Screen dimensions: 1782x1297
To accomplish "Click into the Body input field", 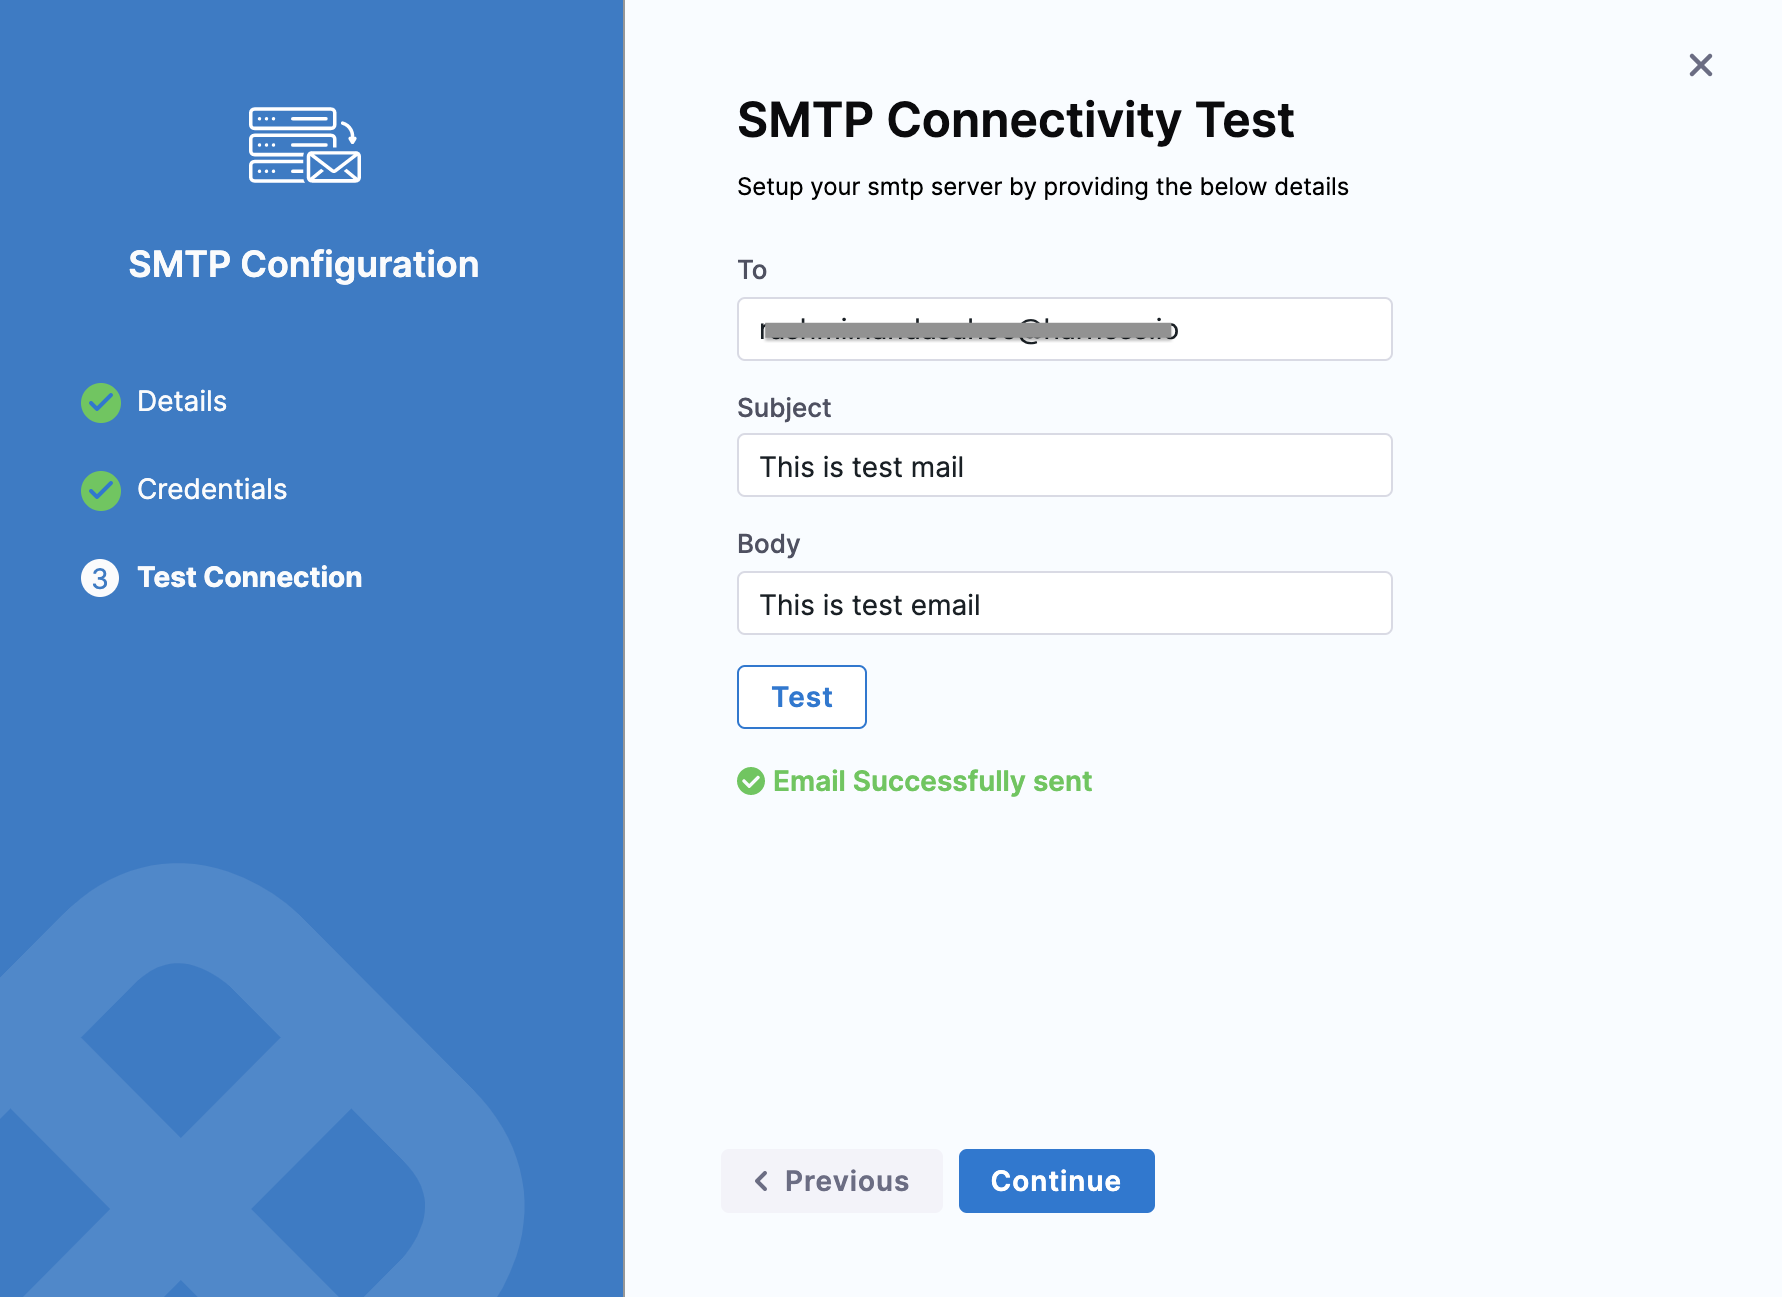I will 1064,604.
